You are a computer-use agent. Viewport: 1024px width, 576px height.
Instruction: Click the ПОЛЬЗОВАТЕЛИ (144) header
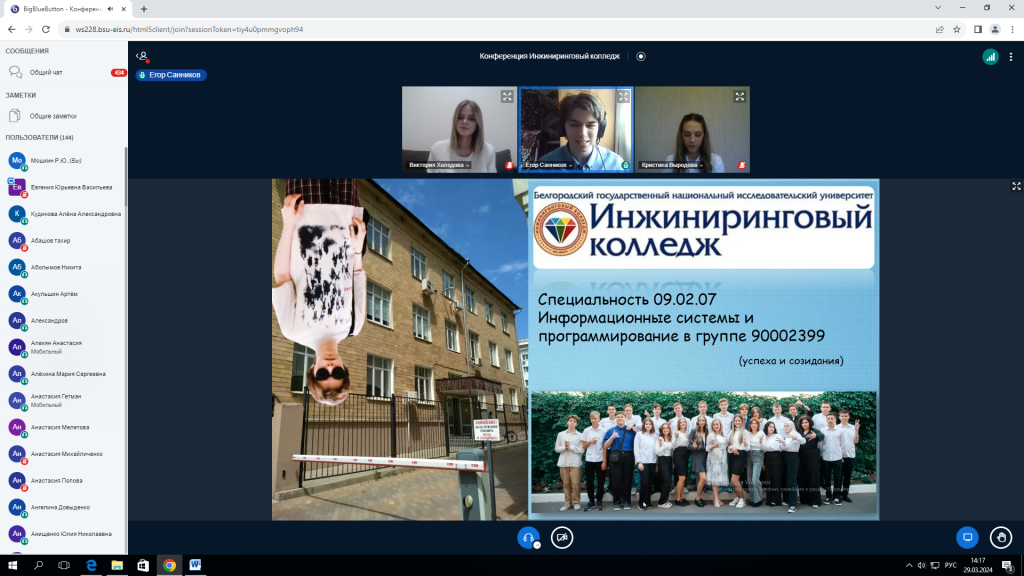click(x=39, y=138)
